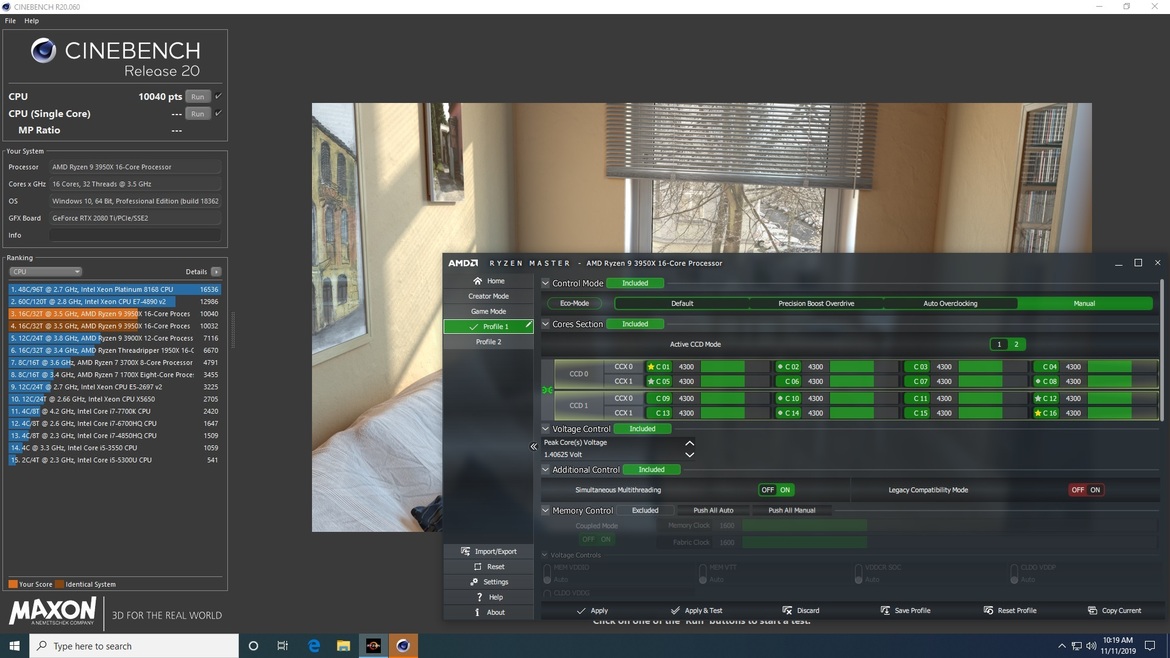
Task: Collapse the Additional Control section
Action: (545, 470)
